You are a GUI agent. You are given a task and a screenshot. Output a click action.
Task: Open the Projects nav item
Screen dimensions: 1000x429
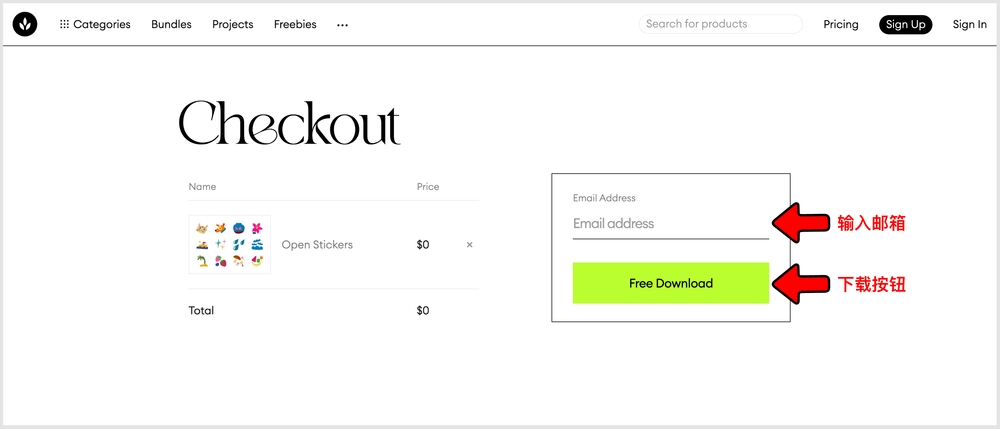[x=233, y=24]
